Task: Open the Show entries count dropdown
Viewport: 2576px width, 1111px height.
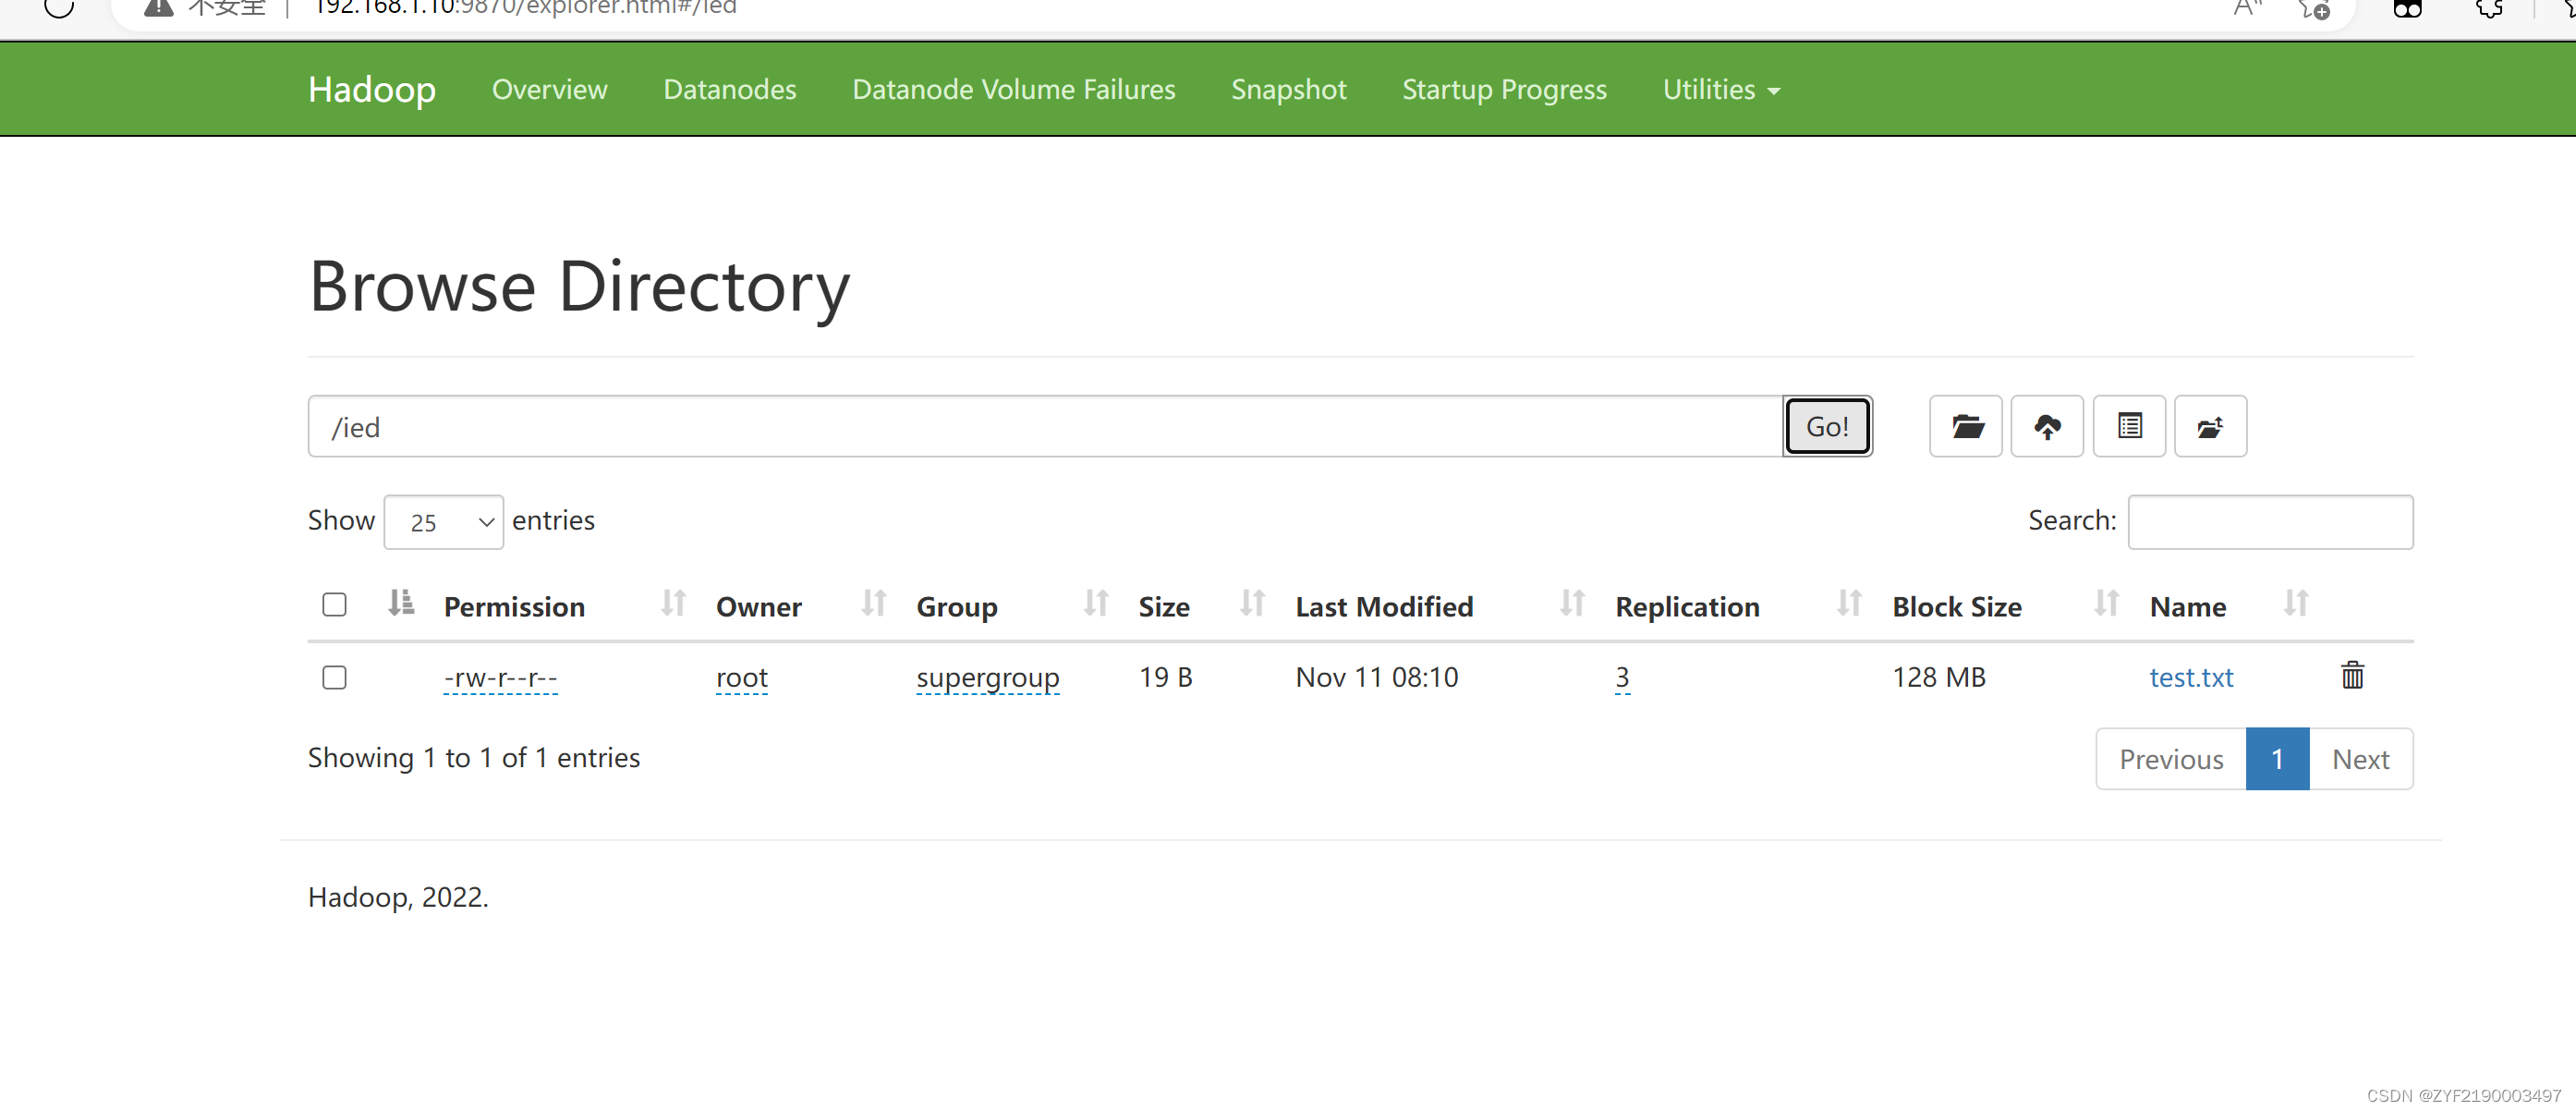Action: [443, 522]
